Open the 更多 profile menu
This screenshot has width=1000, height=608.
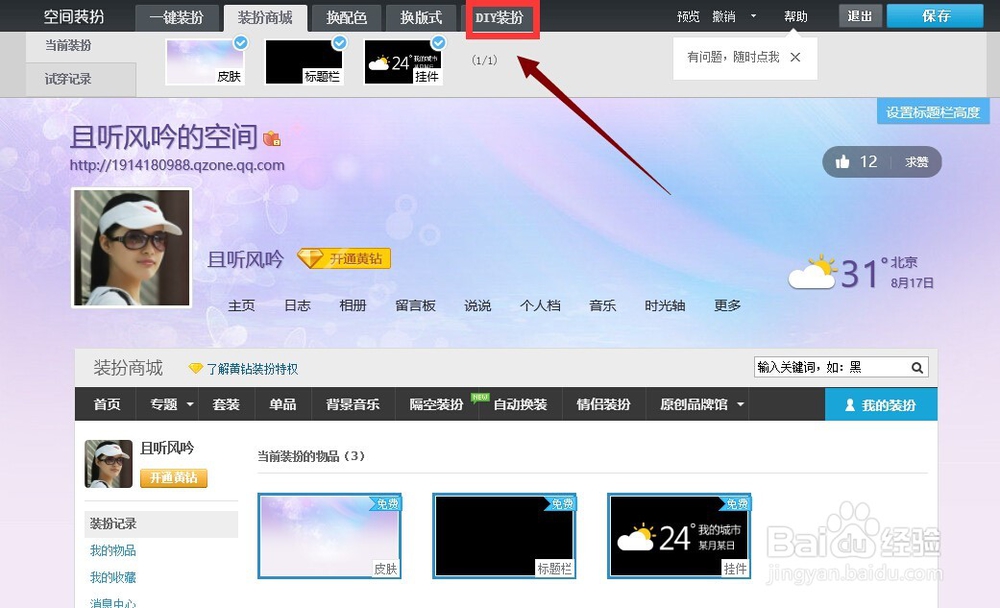coord(727,306)
